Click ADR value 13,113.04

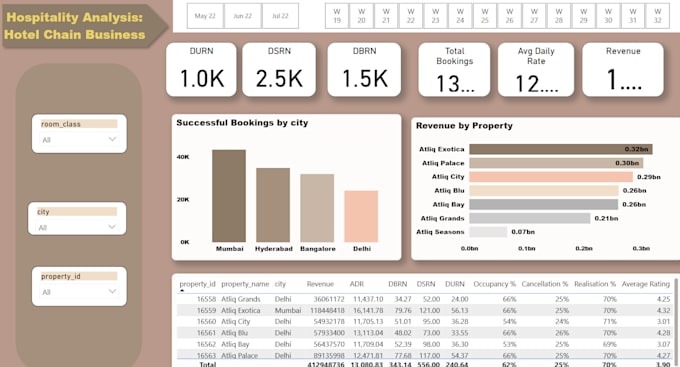(368, 333)
